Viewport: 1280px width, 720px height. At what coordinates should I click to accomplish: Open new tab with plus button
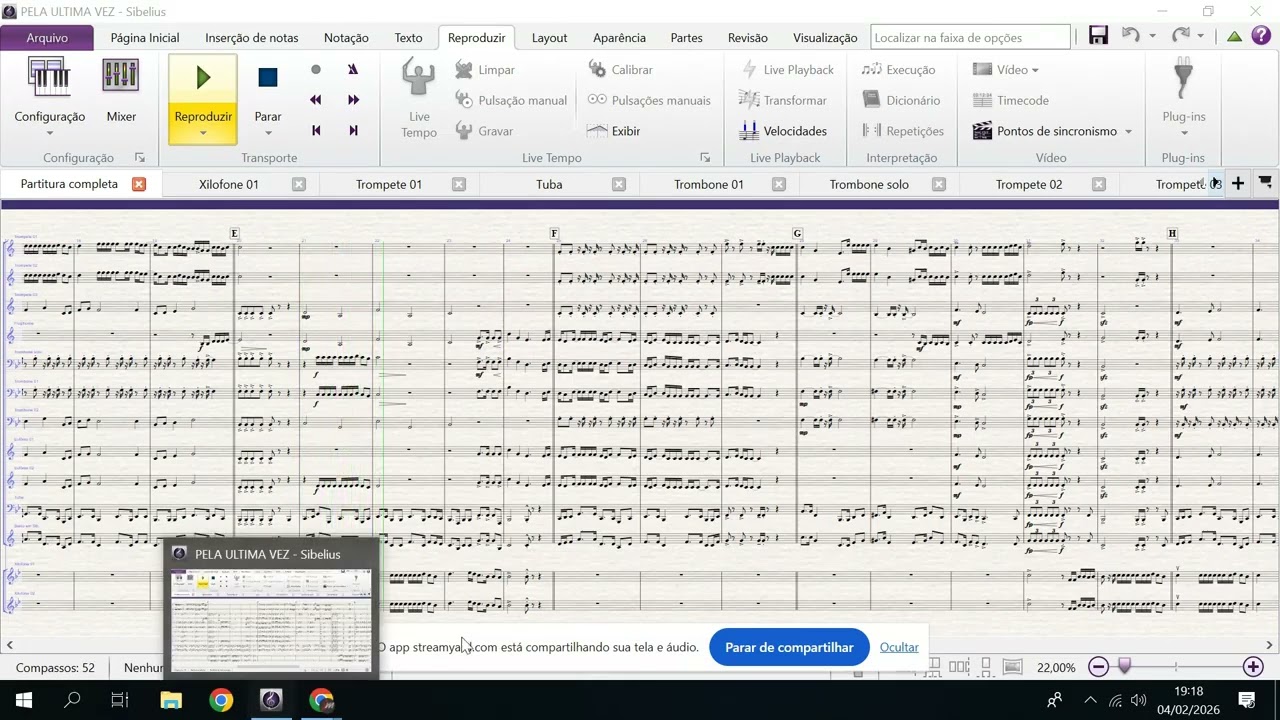click(1238, 183)
